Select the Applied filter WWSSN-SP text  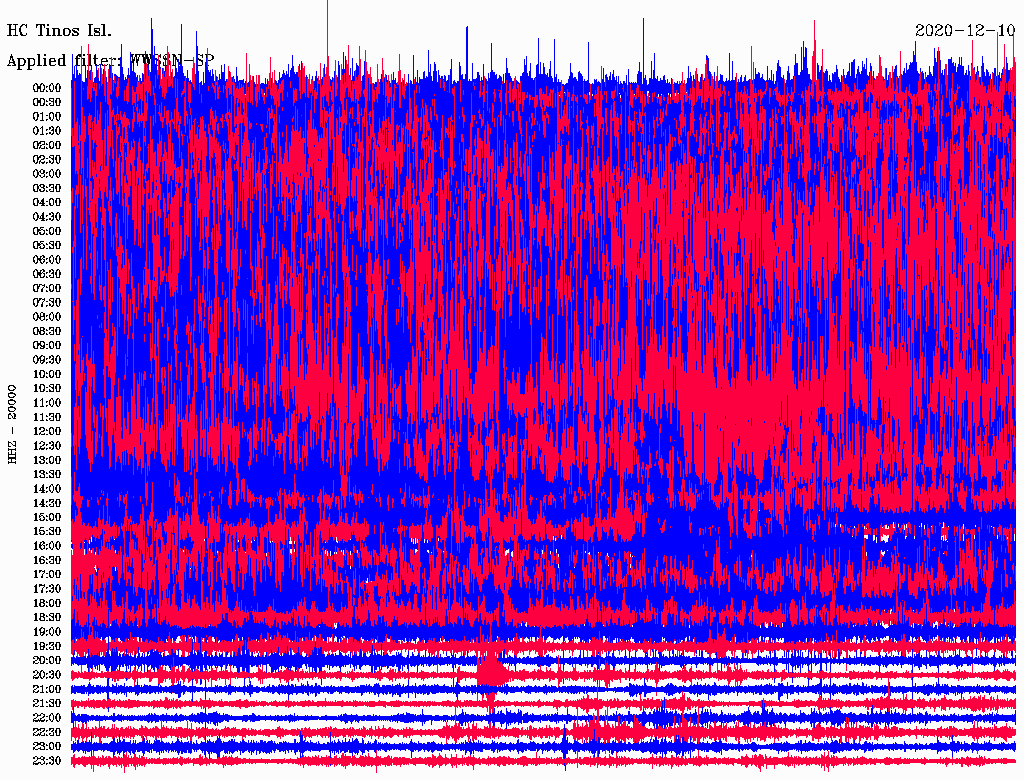coord(110,60)
